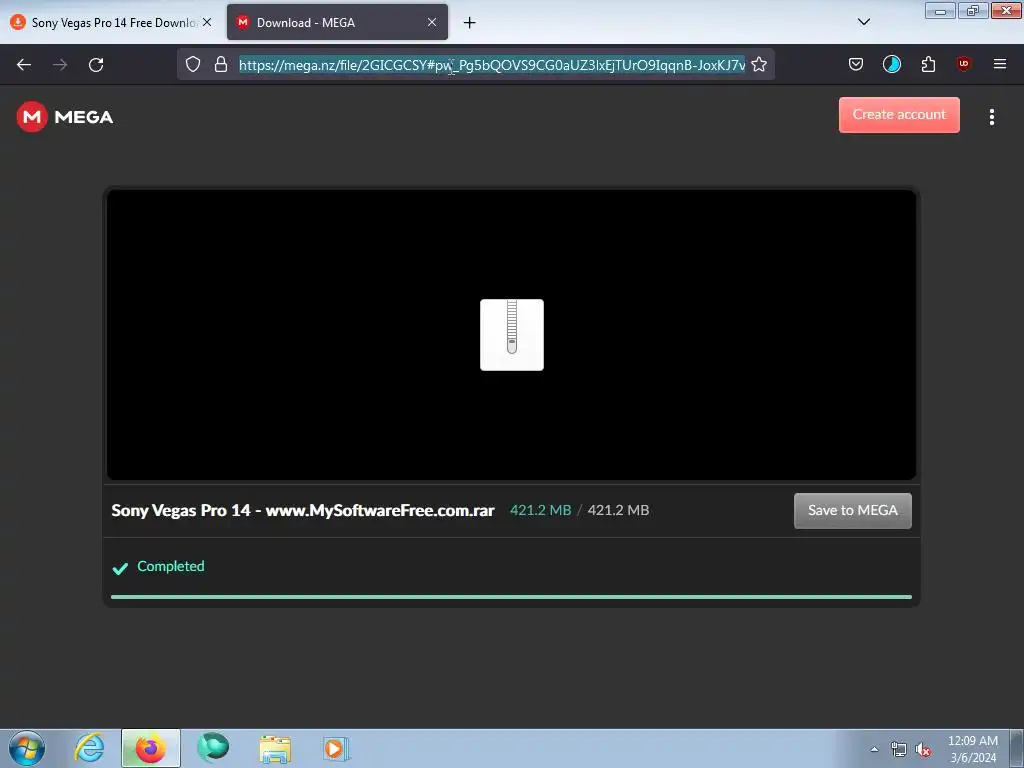Select the Download - MEGA tab

click(x=337, y=22)
